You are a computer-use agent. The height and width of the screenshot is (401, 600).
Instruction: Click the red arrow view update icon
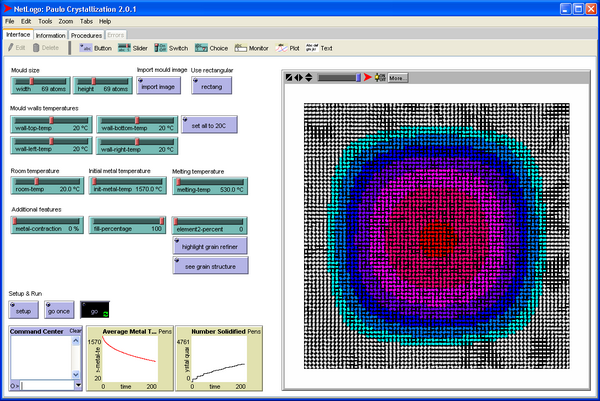(x=367, y=77)
